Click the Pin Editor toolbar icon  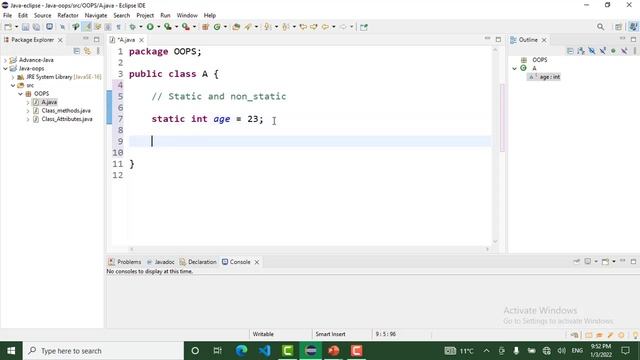364,27
